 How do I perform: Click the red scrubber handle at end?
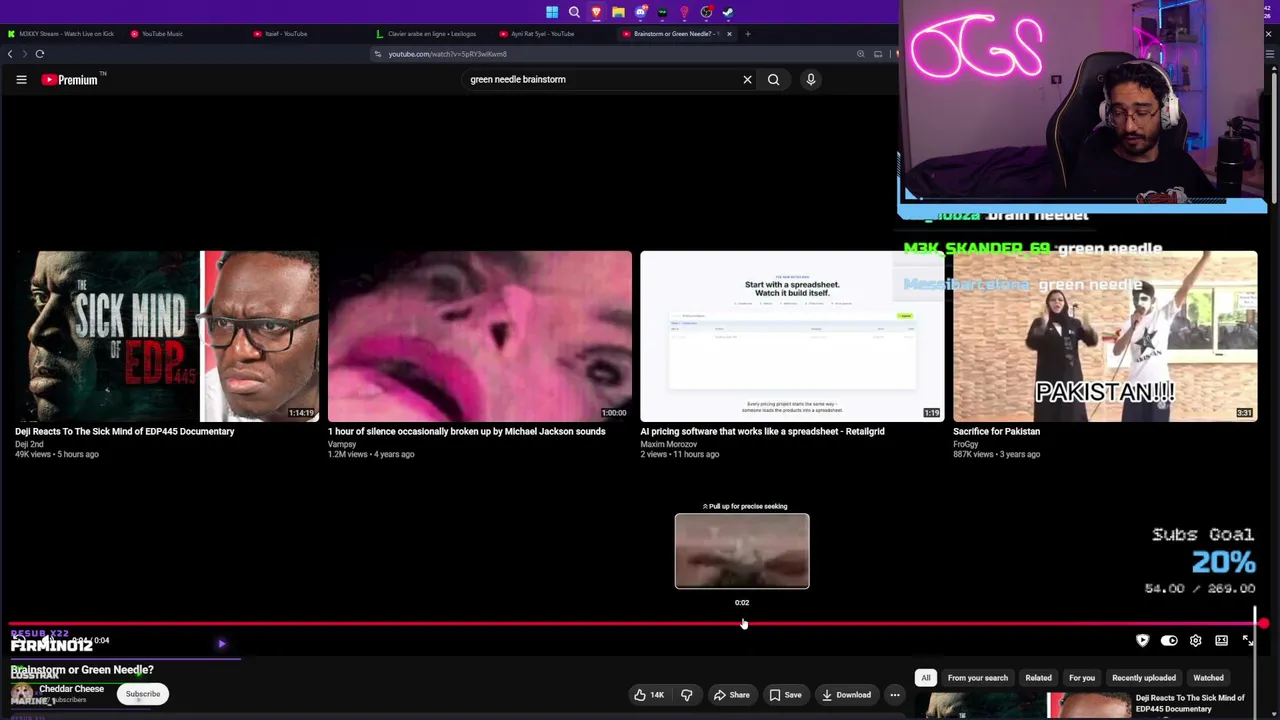pyautogui.click(x=1263, y=624)
